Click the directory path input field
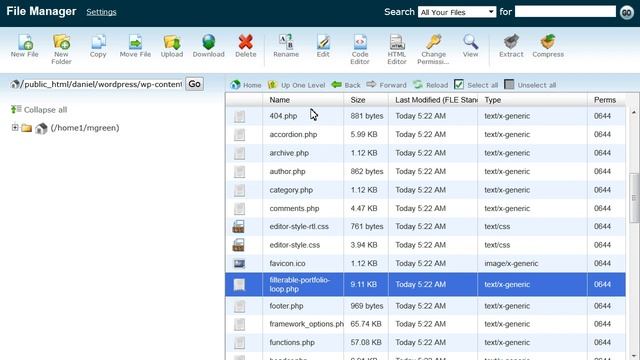Screen dimensions: 640x360 [101, 84]
